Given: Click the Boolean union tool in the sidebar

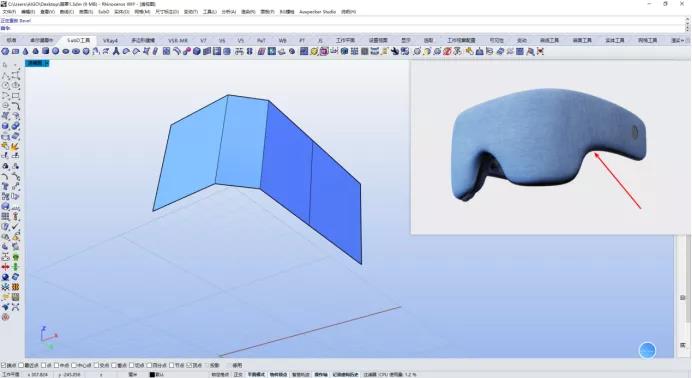Looking at the screenshot, I should click(15, 126).
